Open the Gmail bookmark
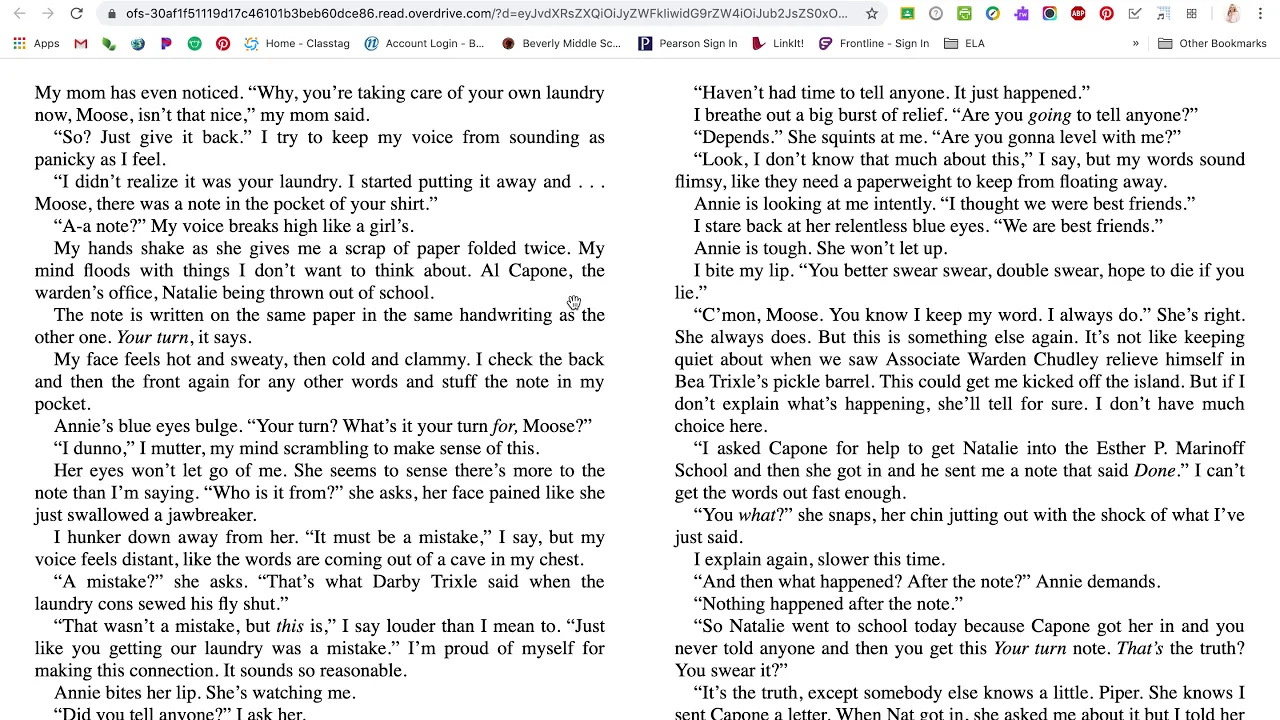1280x720 pixels. click(81, 44)
